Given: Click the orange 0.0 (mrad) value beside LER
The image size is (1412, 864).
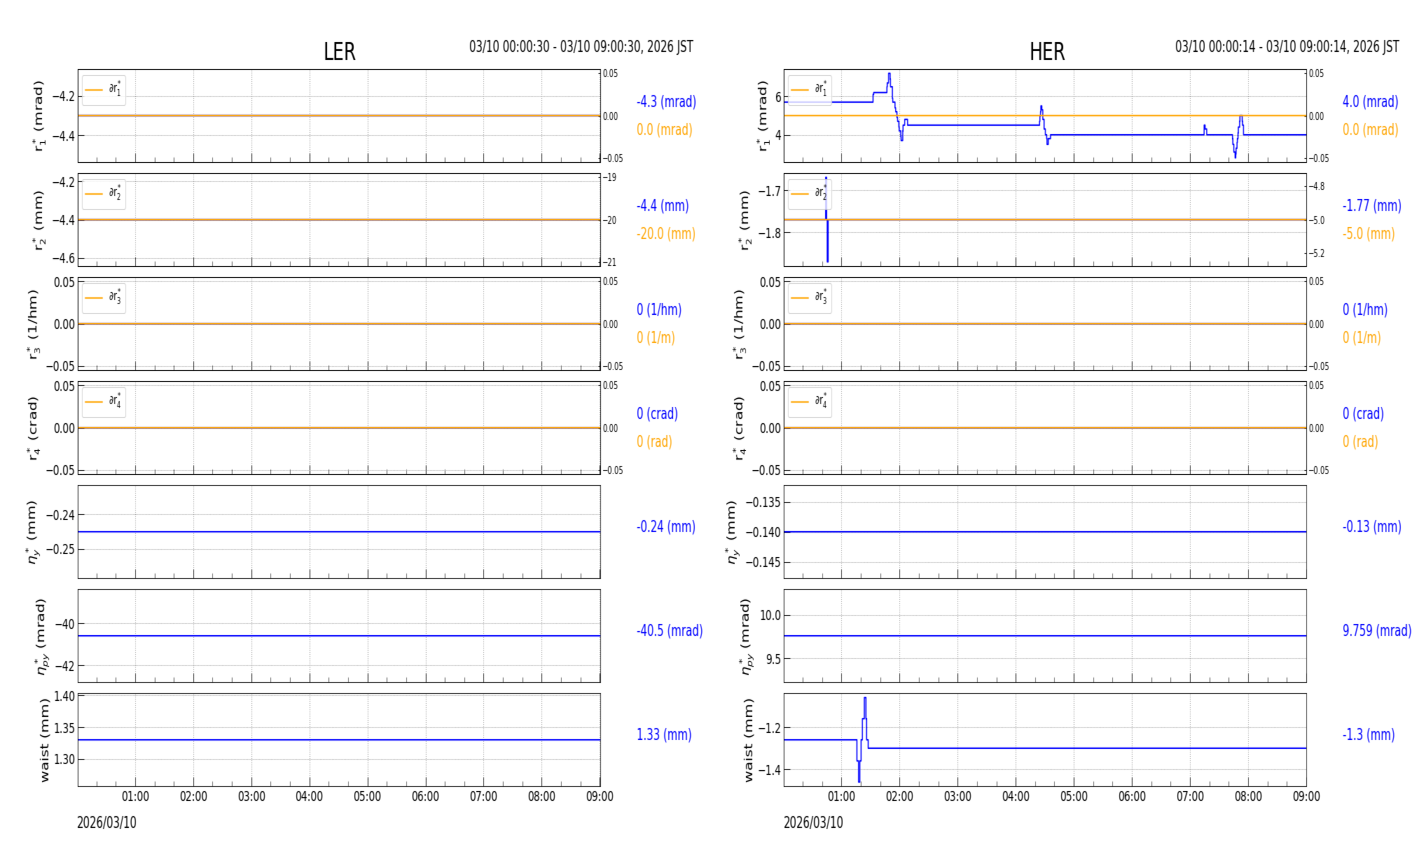Looking at the screenshot, I should 664,130.
